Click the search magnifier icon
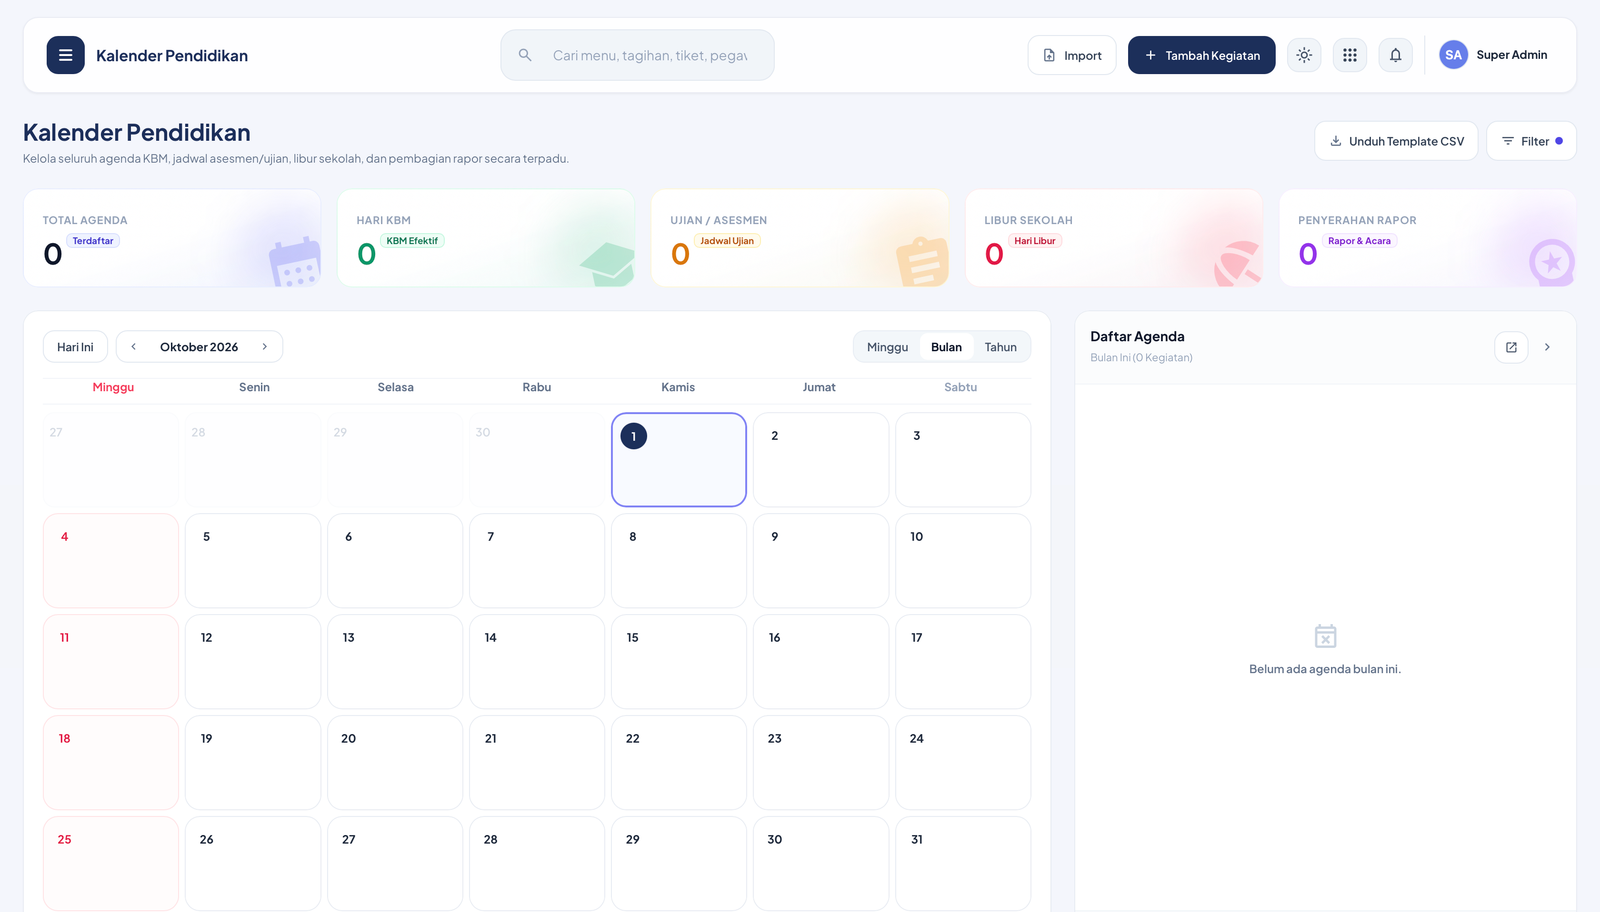This screenshot has width=1600, height=912. pyautogui.click(x=525, y=55)
